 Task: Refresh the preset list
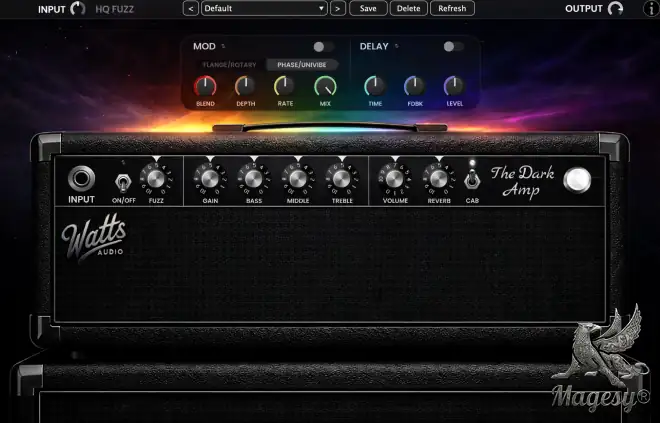point(452,8)
